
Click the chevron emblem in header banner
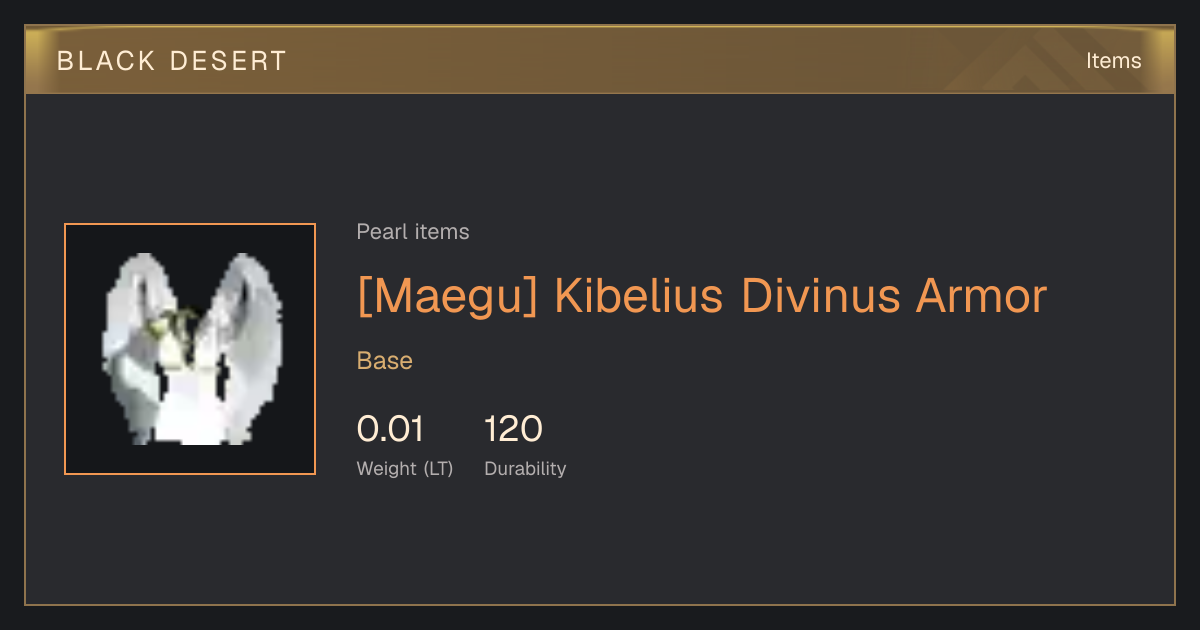pos(1030,64)
